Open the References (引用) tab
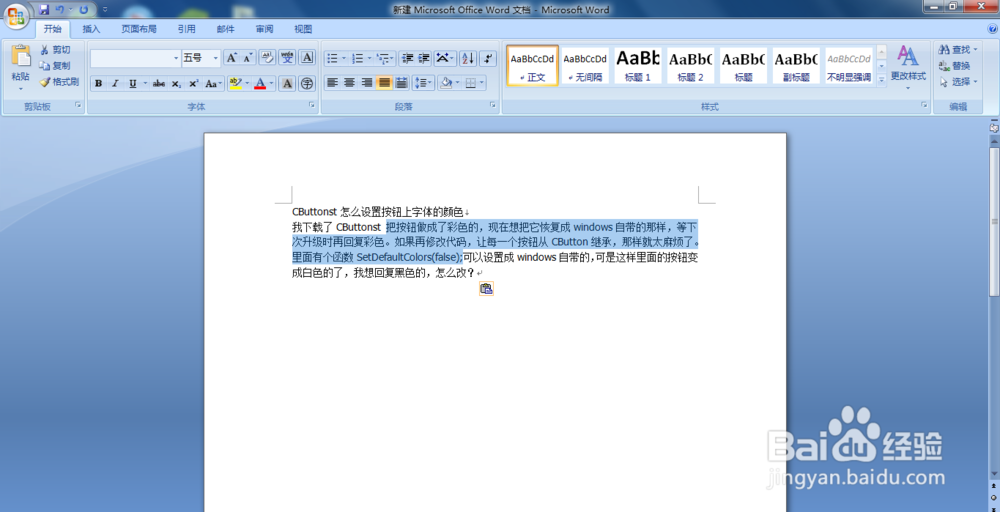1000x512 pixels. [x=186, y=29]
